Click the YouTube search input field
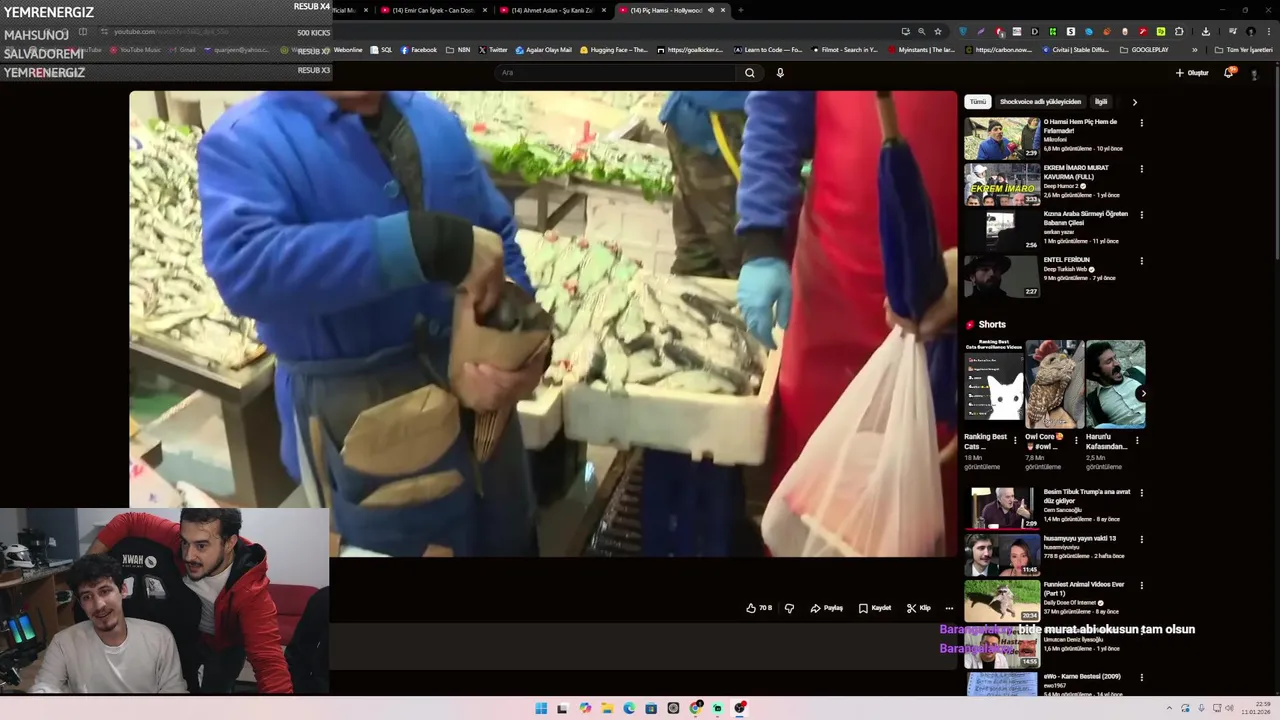This screenshot has width=1280, height=720. point(615,72)
